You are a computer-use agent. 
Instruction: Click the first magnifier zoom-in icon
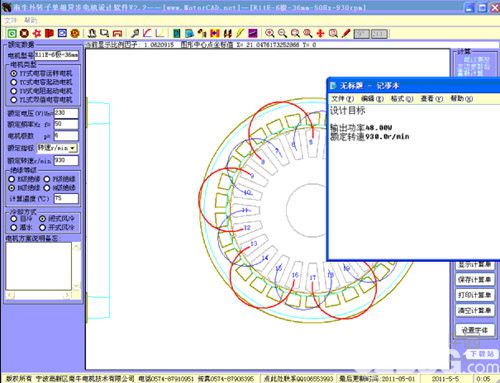coord(270,33)
